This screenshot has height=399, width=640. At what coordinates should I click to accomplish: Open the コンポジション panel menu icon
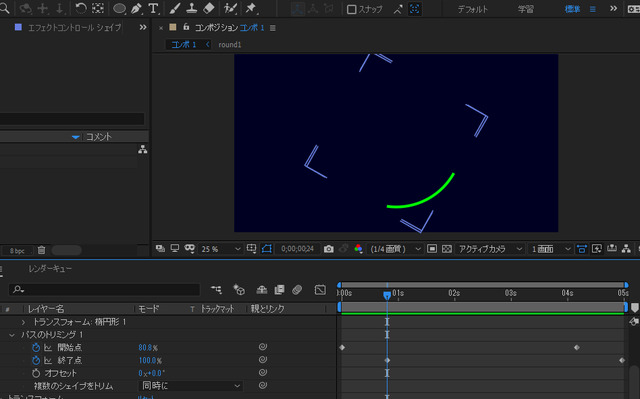click(x=273, y=28)
